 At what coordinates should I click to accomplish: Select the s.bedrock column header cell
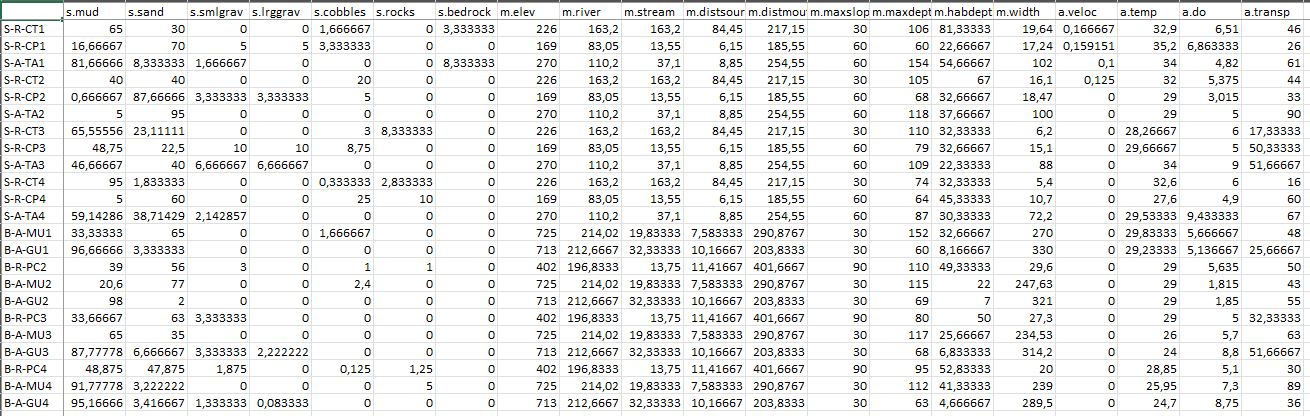tap(467, 12)
